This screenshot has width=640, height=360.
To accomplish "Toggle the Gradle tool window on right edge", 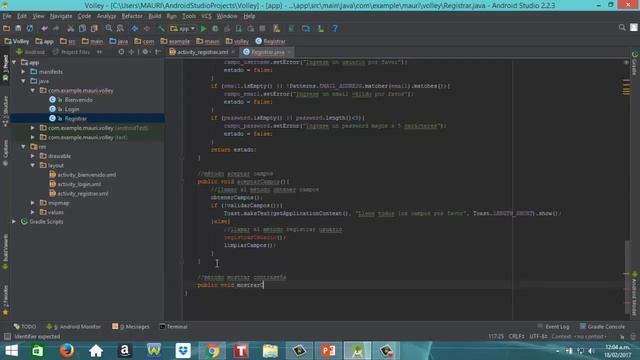I will pos(635,63).
